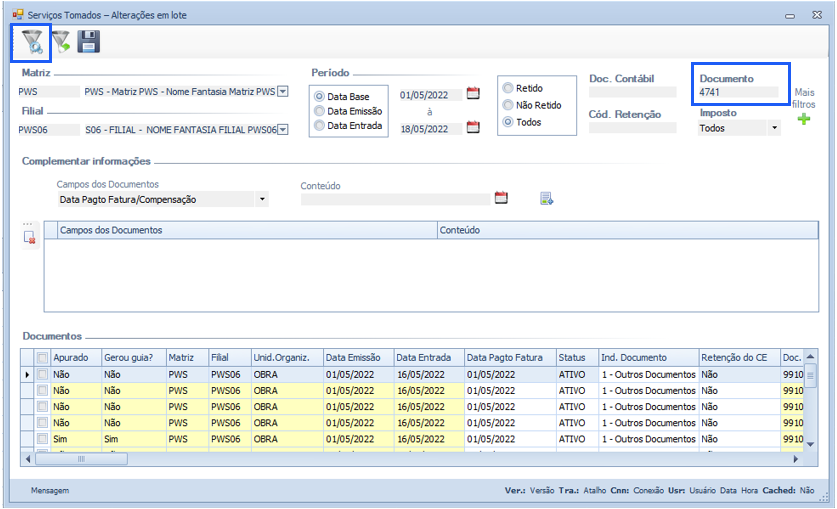Open calendar next to Conteúdo field
The height and width of the screenshot is (509, 837).
pos(502,198)
